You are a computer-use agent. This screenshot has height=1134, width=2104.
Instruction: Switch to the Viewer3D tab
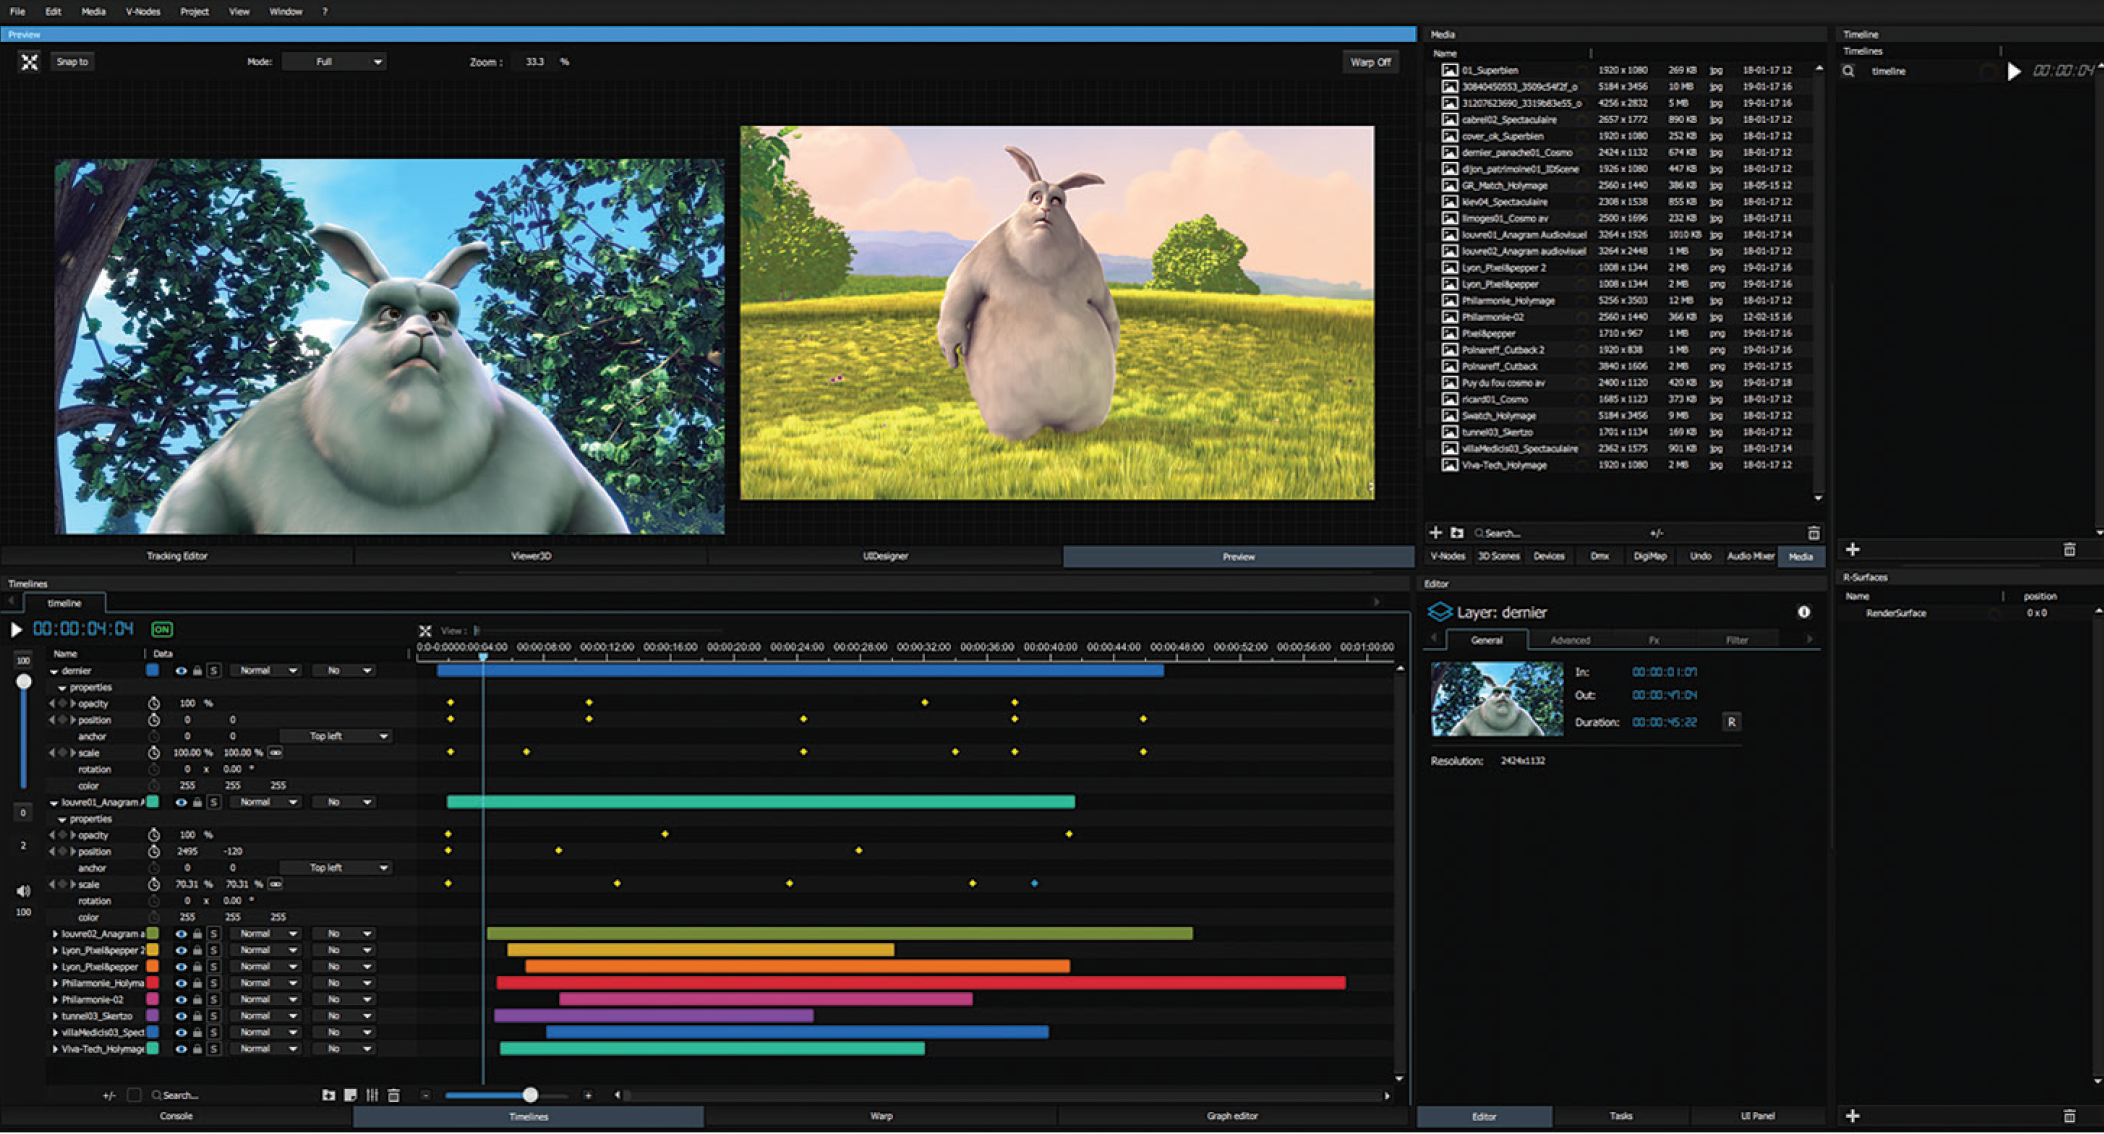[531, 556]
